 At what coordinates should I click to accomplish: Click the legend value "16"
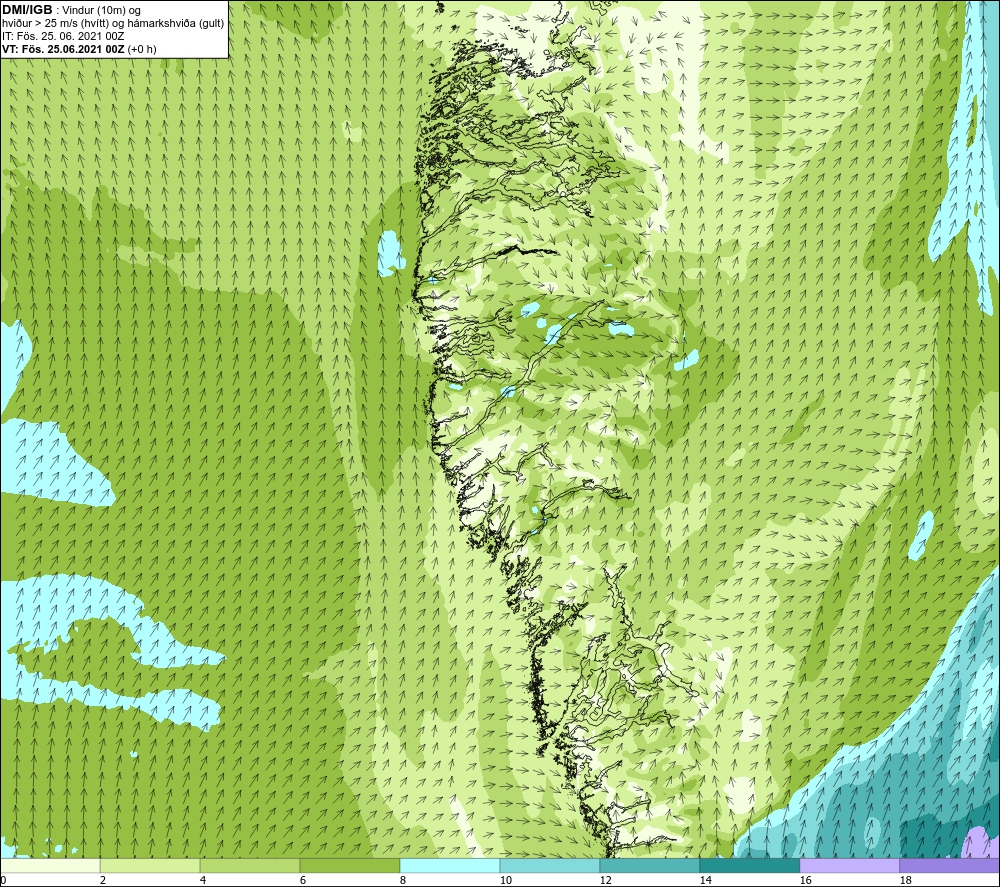(x=806, y=881)
